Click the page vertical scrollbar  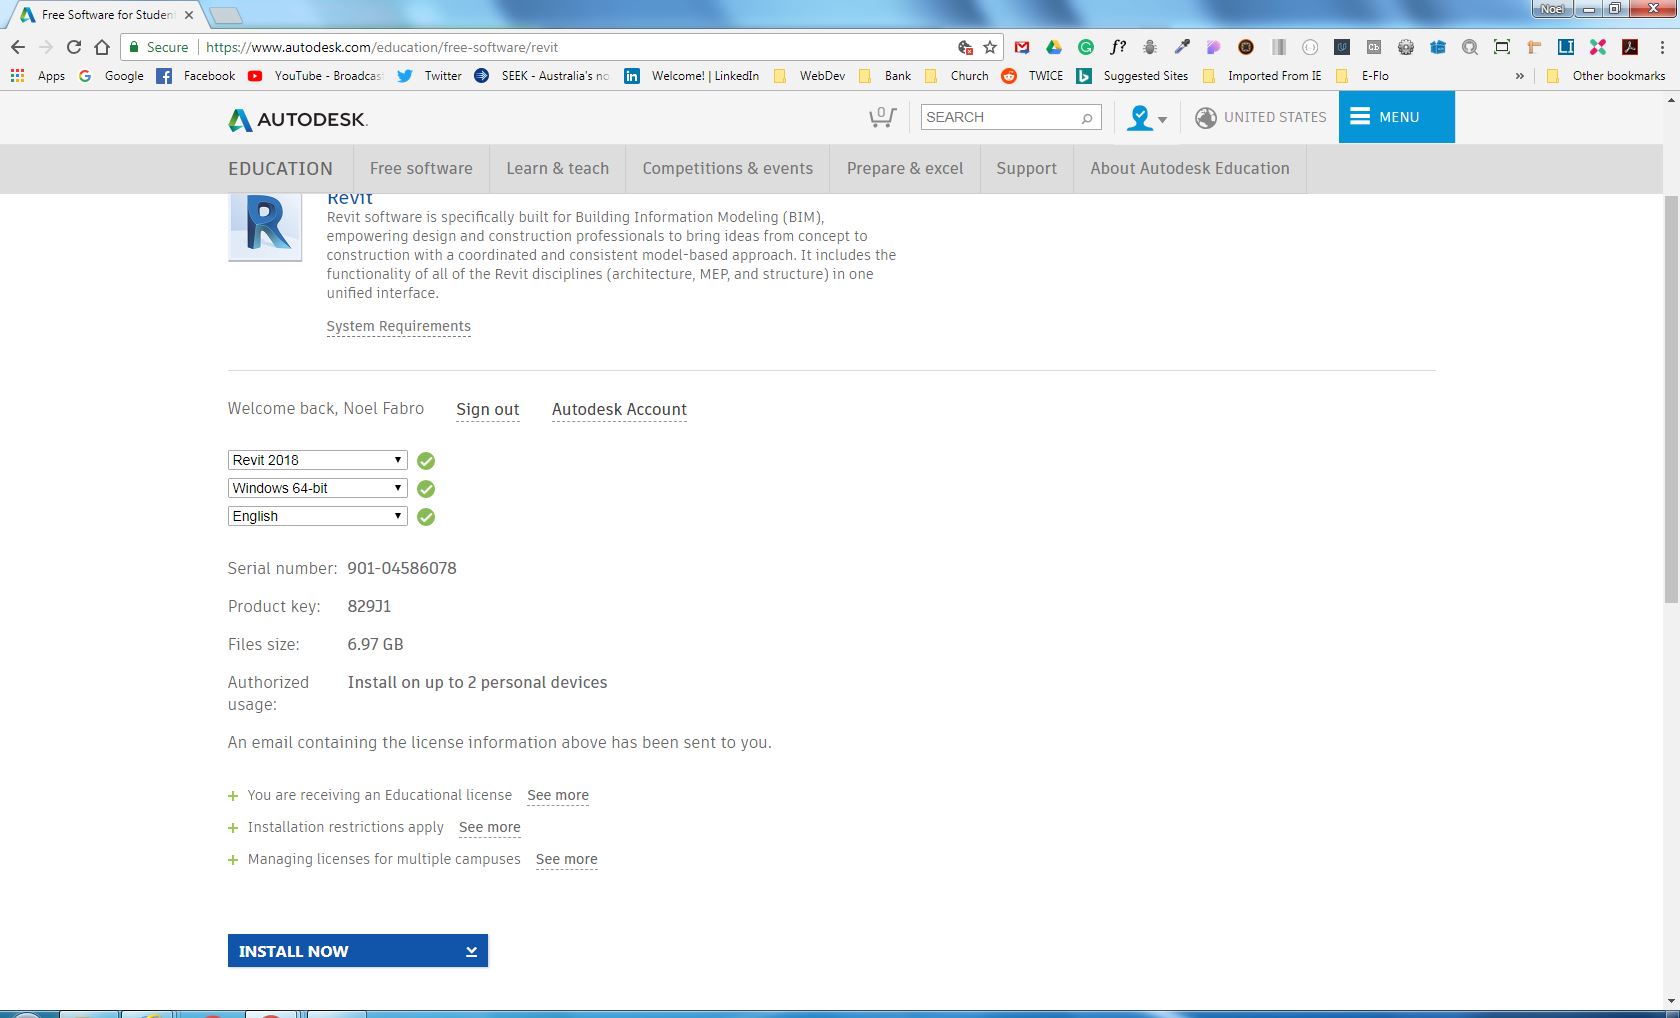[x=1671, y=400]
